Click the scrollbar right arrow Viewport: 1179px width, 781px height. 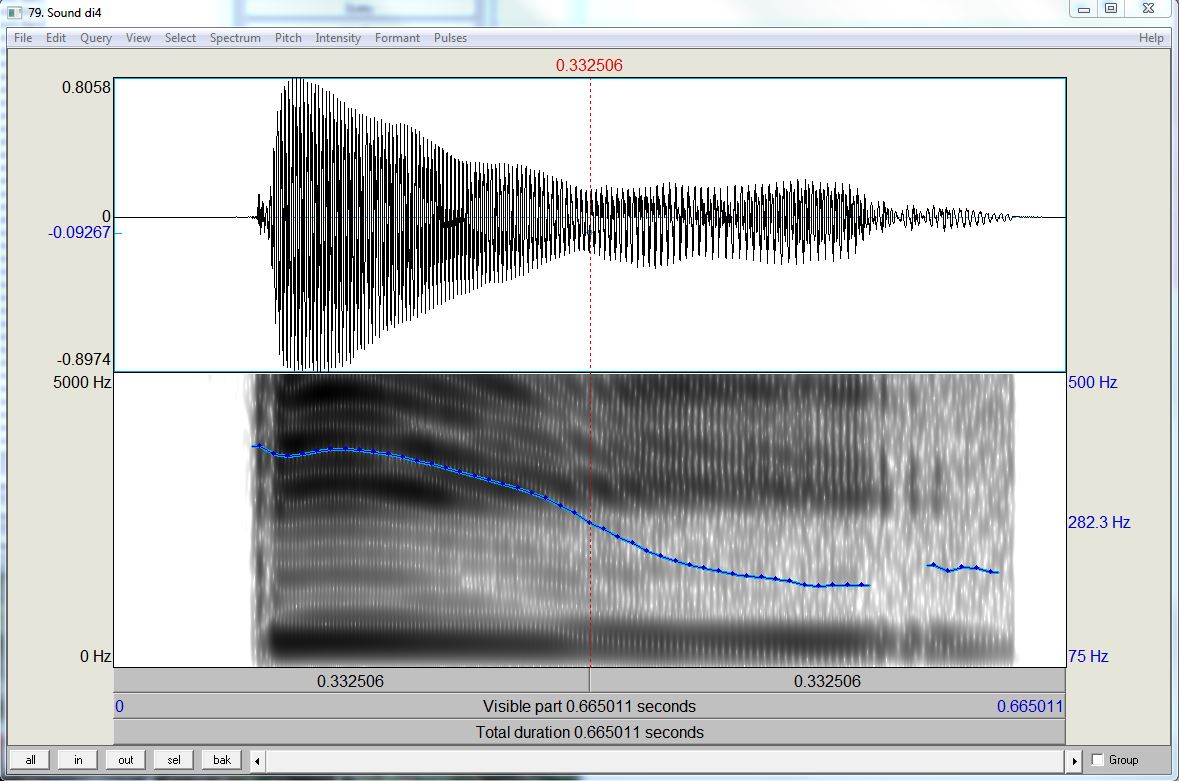coord(1074,761)
